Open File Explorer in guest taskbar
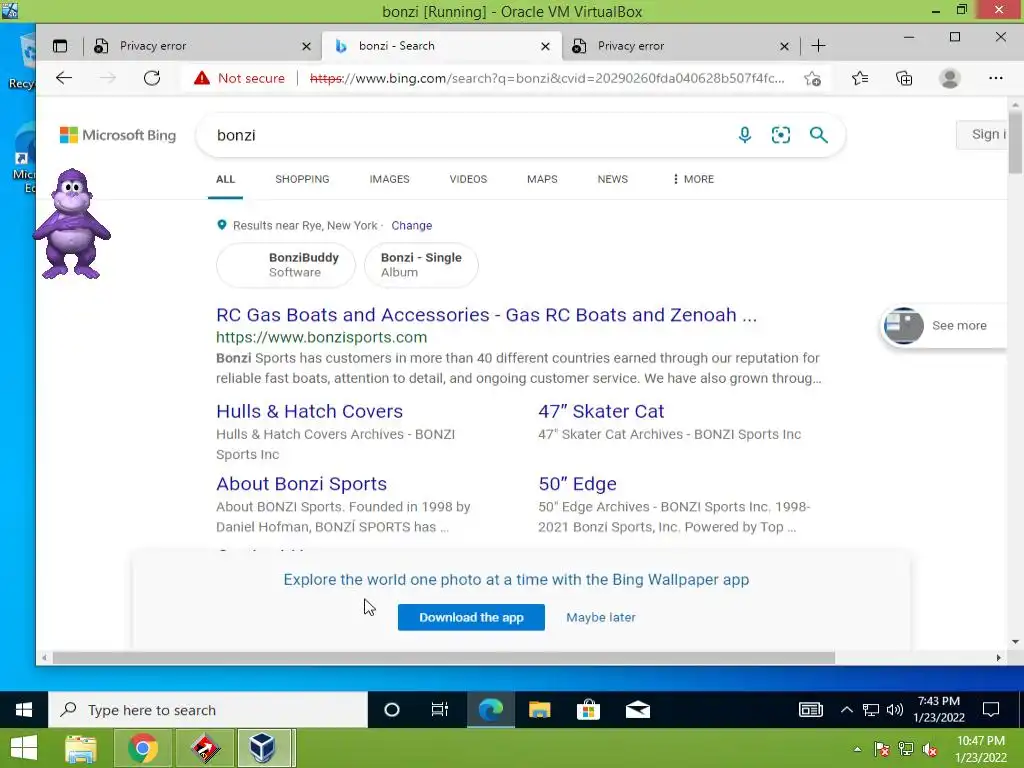 pos(539,710)
